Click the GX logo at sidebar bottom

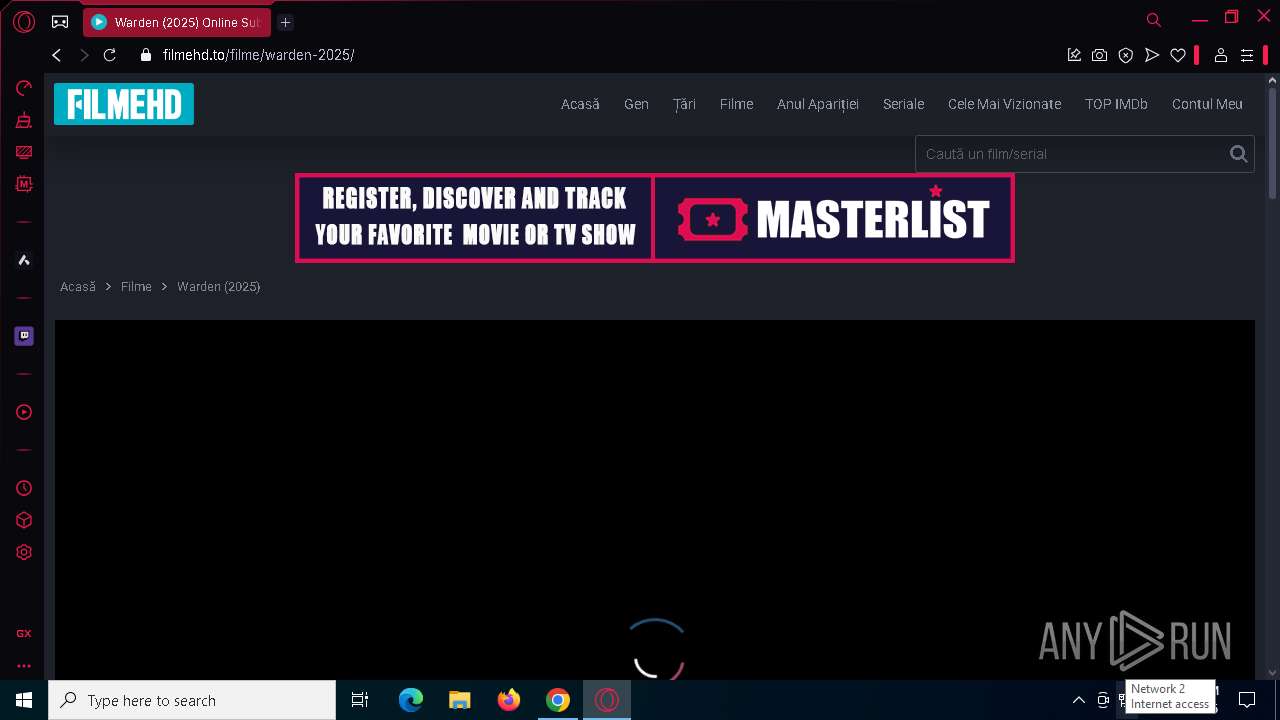click(24, 633)
